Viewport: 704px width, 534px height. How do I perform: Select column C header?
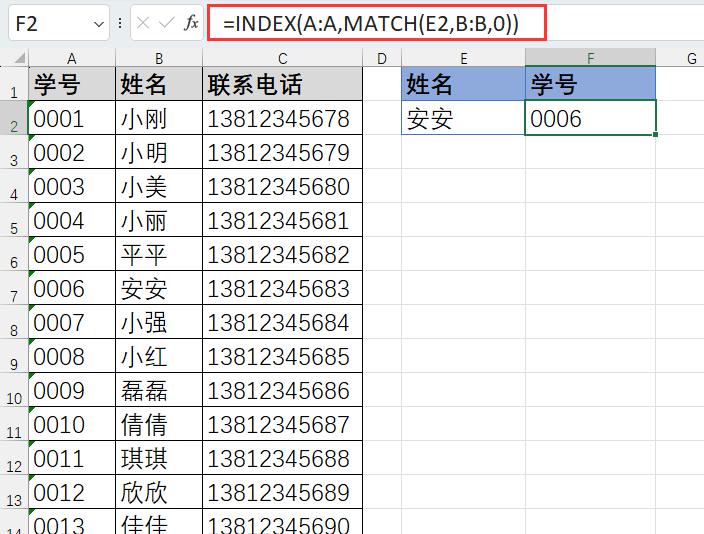coord(282,58)
